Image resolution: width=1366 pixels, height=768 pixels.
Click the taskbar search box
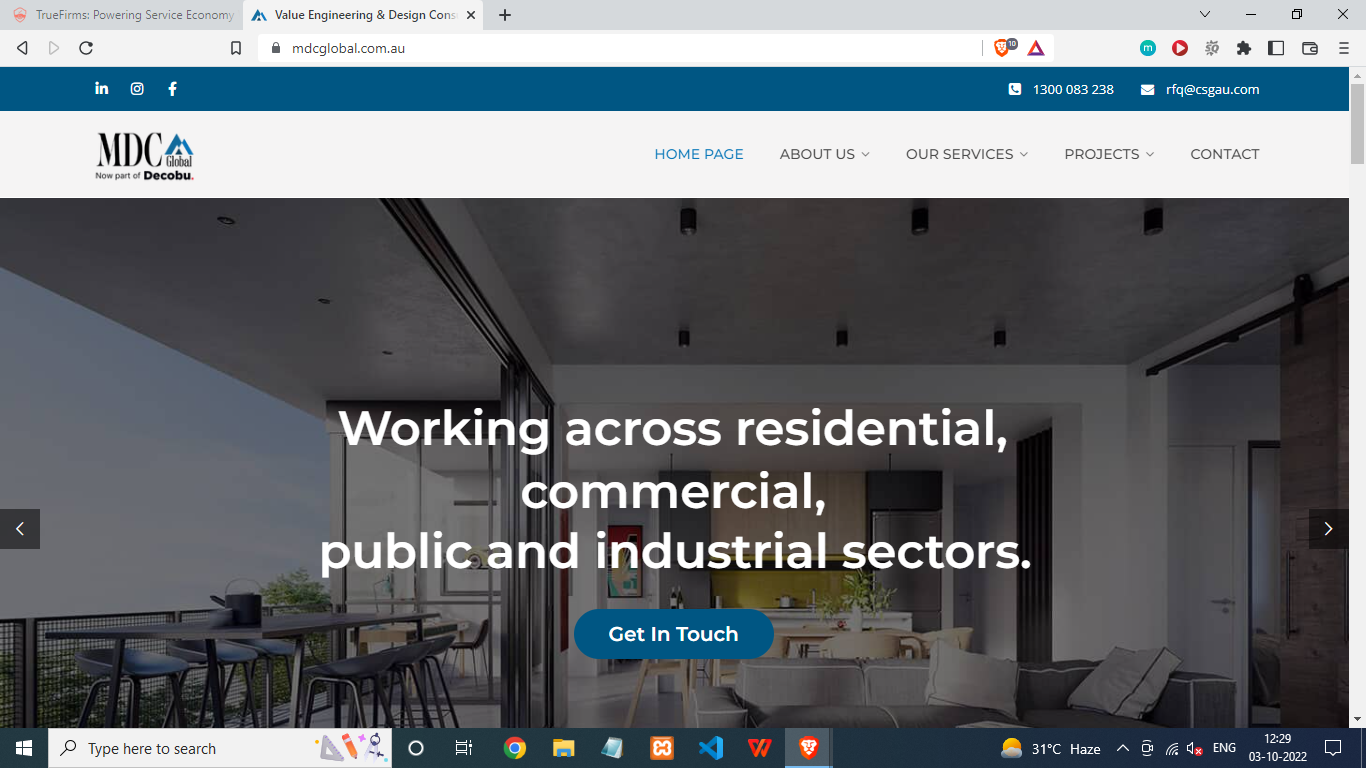pos(220,748)
